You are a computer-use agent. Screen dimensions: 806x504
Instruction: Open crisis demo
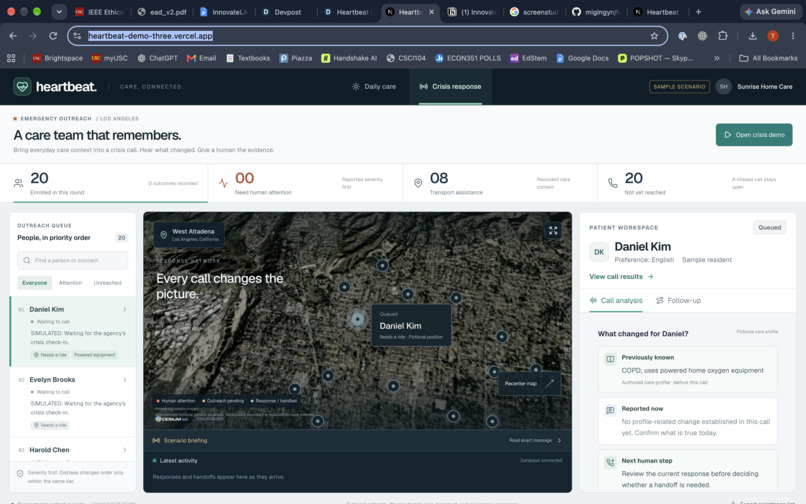tap(754, 135)
